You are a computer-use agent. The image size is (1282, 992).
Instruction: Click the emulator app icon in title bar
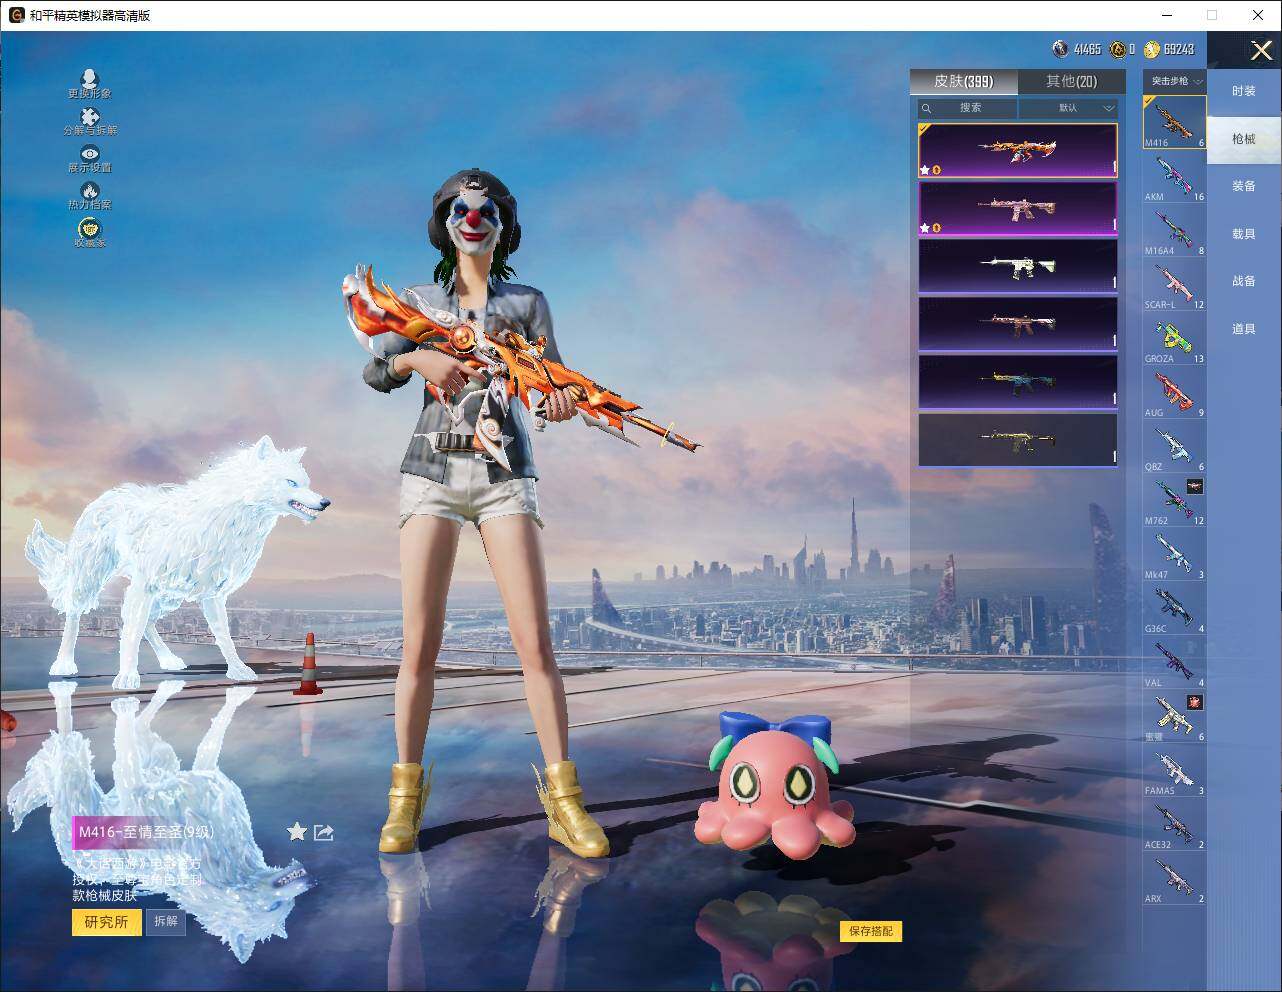click(x=16, y=15)
